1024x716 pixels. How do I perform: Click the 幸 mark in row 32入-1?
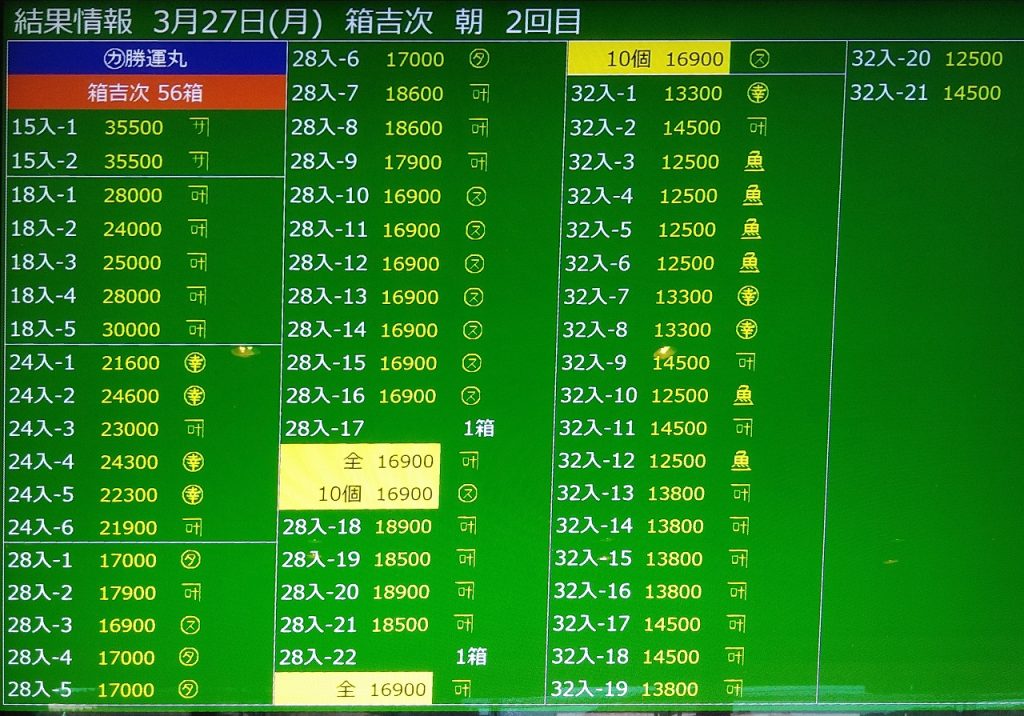pos(757,94)
